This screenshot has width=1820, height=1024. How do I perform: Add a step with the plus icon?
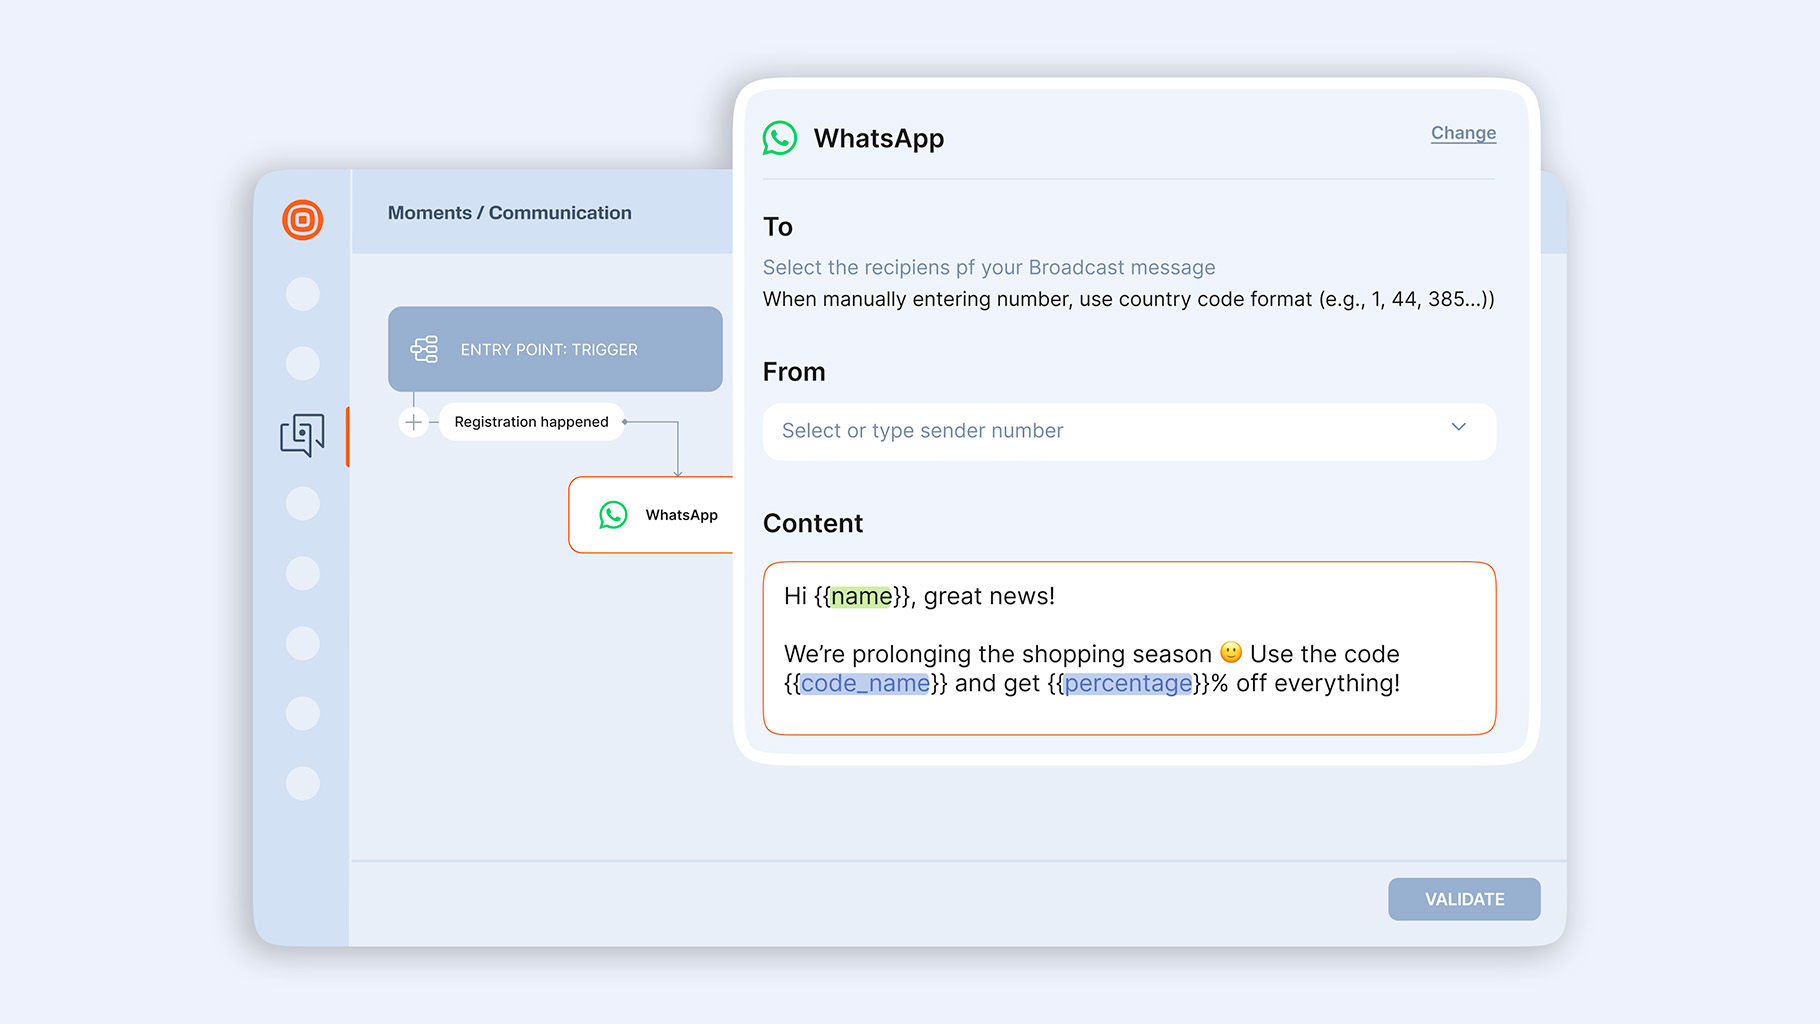point(413,422)
